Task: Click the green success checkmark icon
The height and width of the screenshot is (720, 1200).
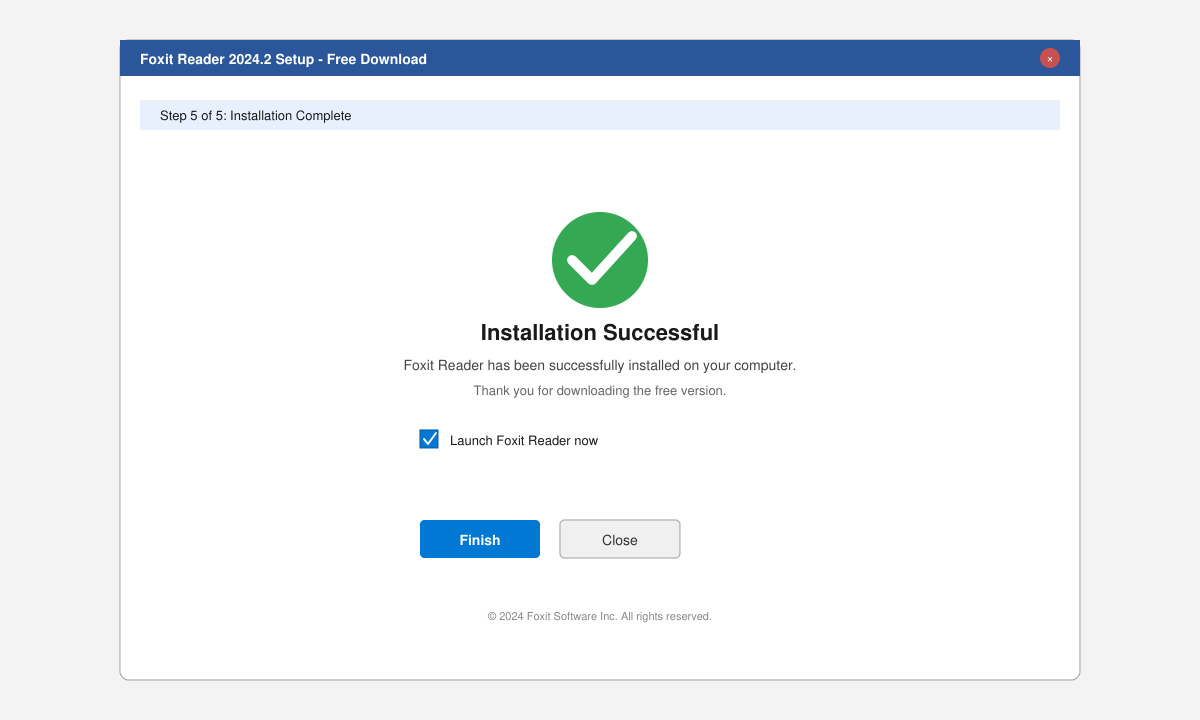Action: [x=600, y=260]
